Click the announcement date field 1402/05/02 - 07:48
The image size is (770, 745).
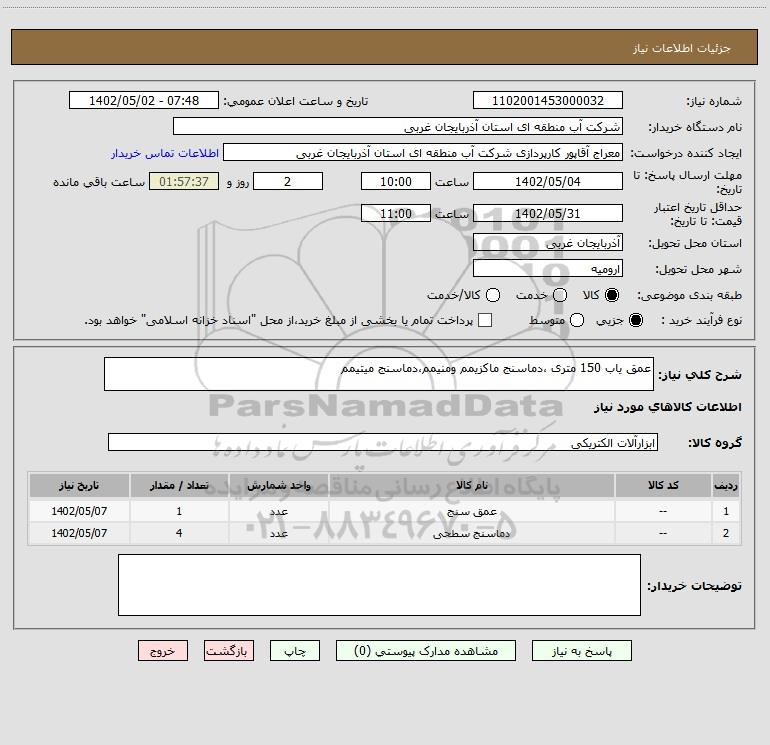(x=144, y=100)
